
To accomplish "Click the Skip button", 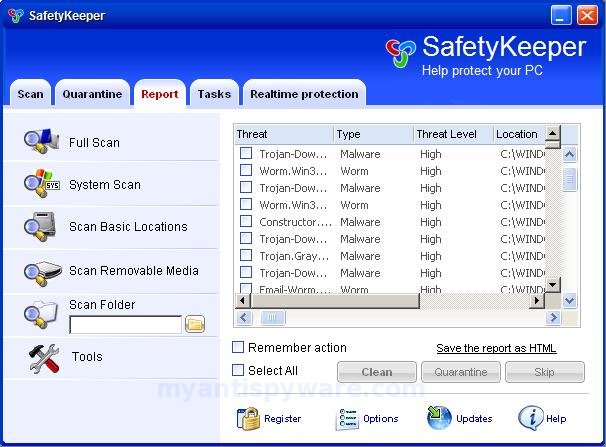I will click(545, 372).
